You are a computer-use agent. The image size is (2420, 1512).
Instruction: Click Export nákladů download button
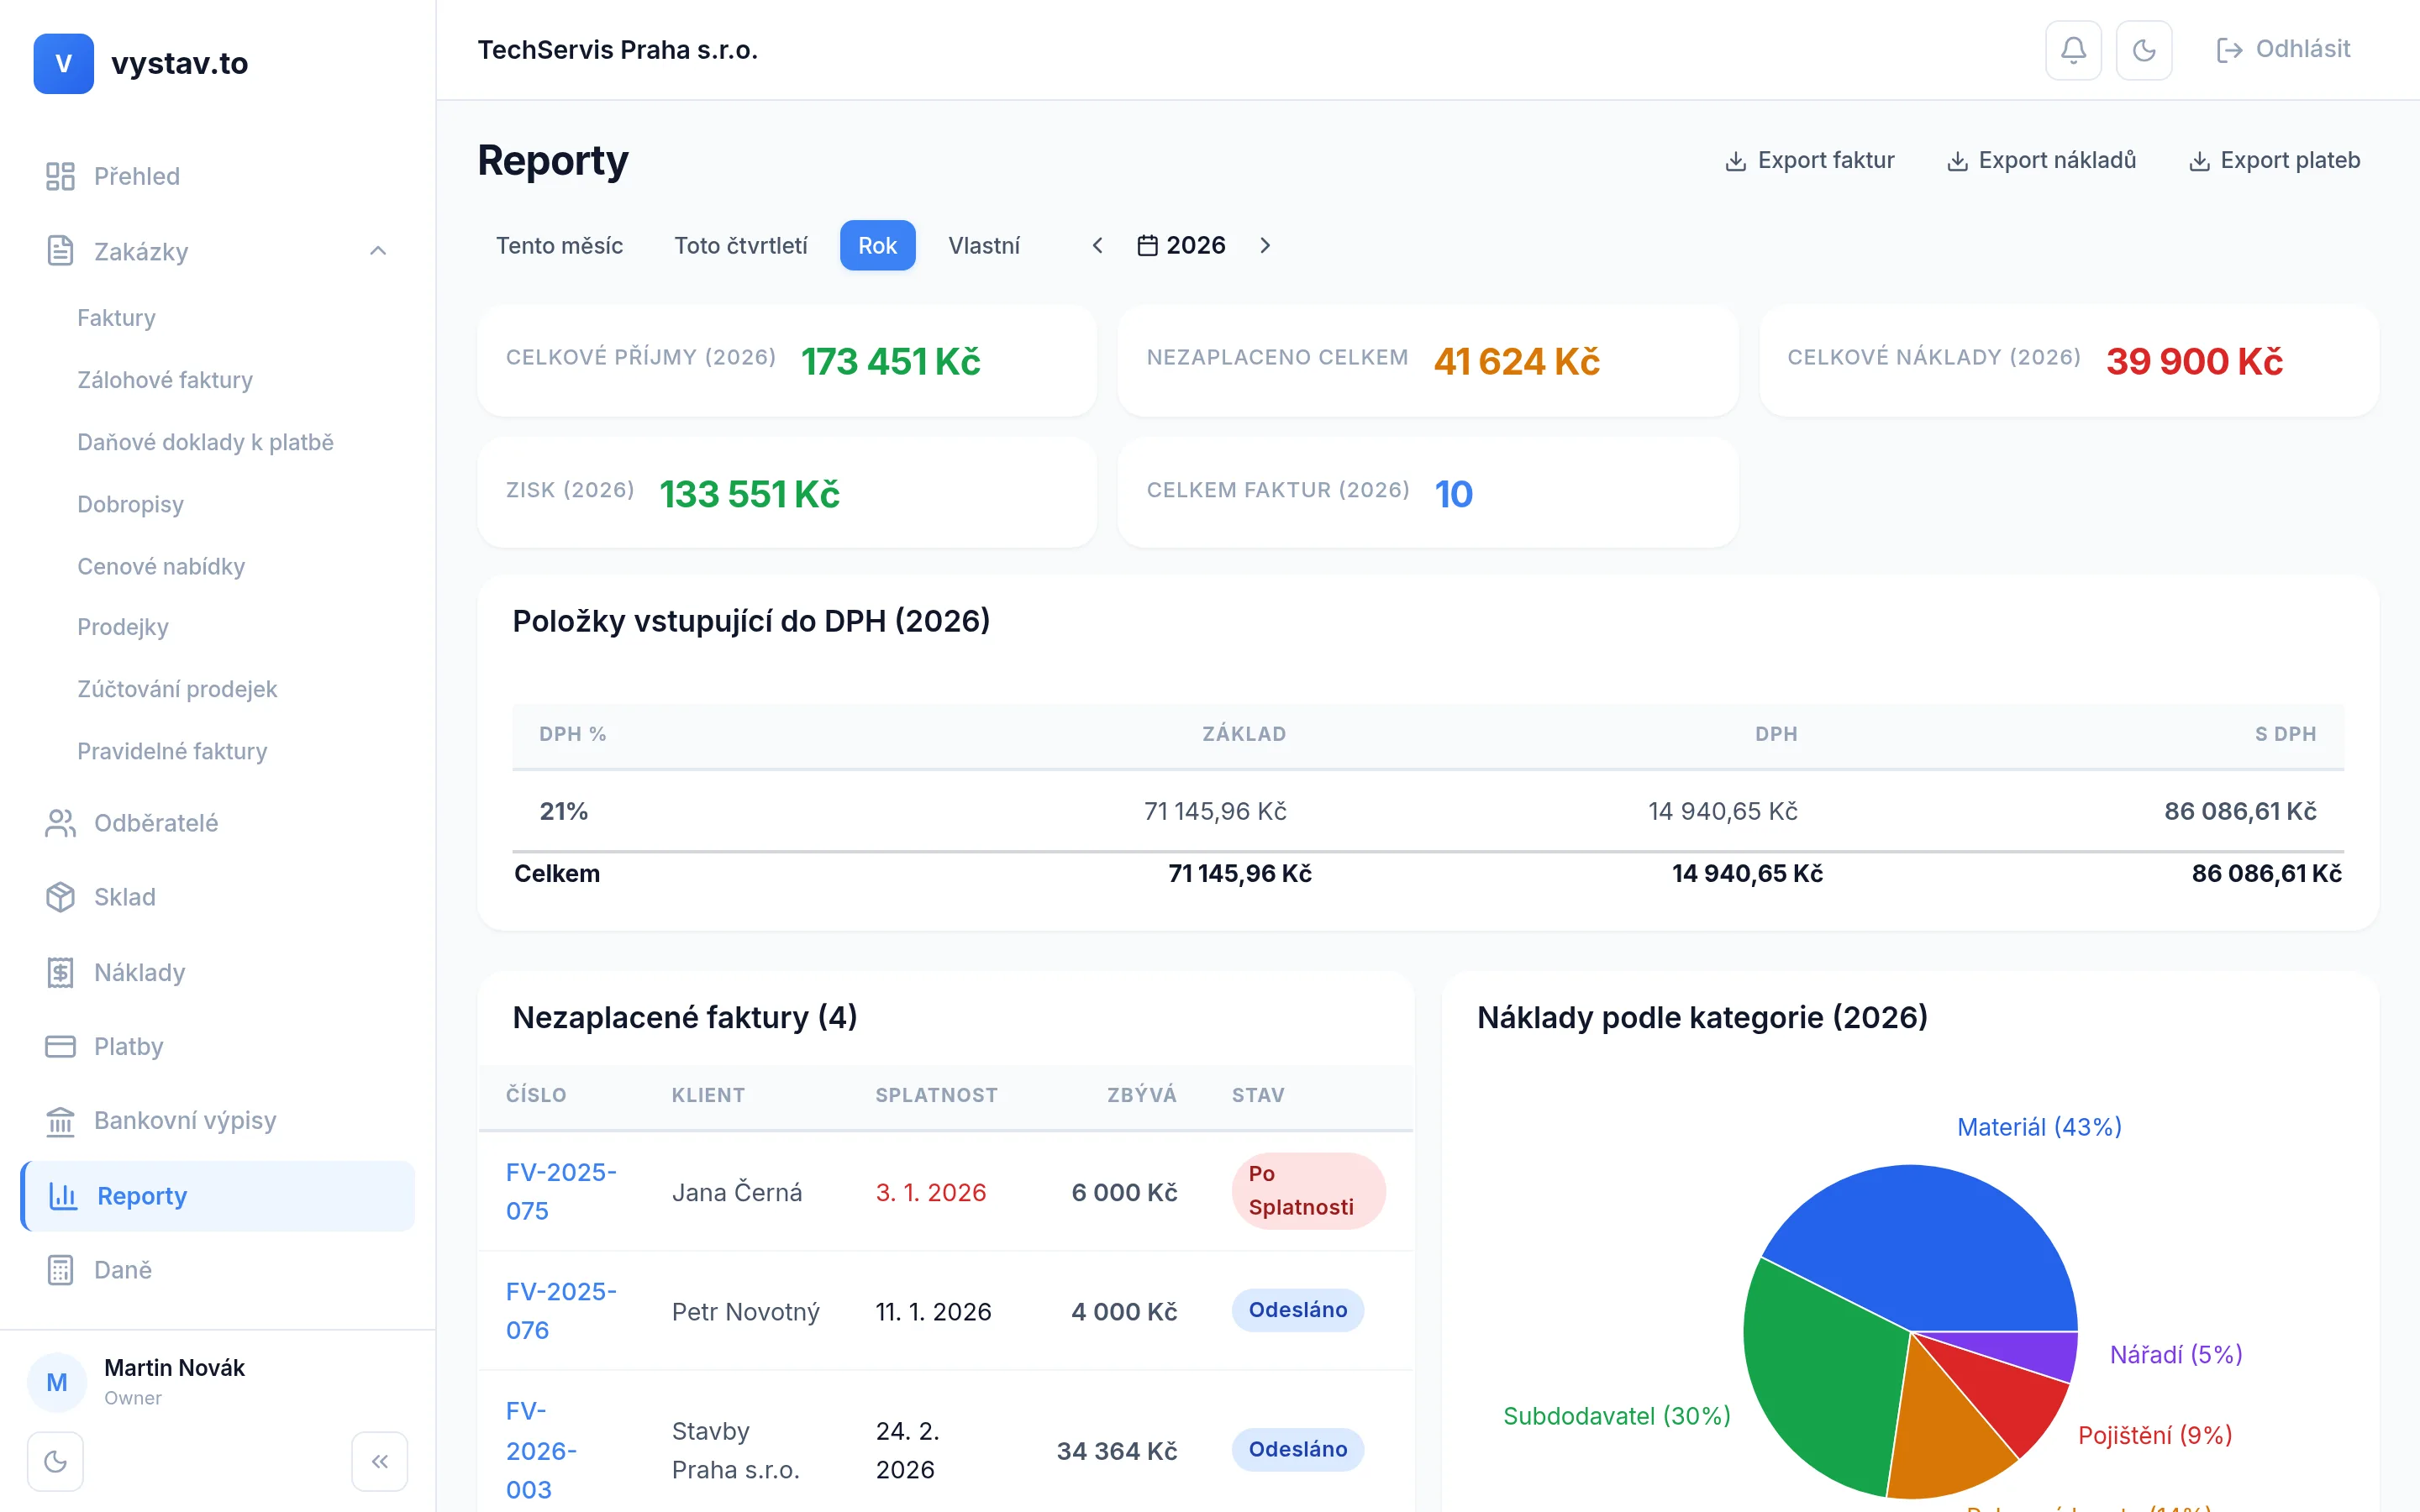(x=2041, y=160)
